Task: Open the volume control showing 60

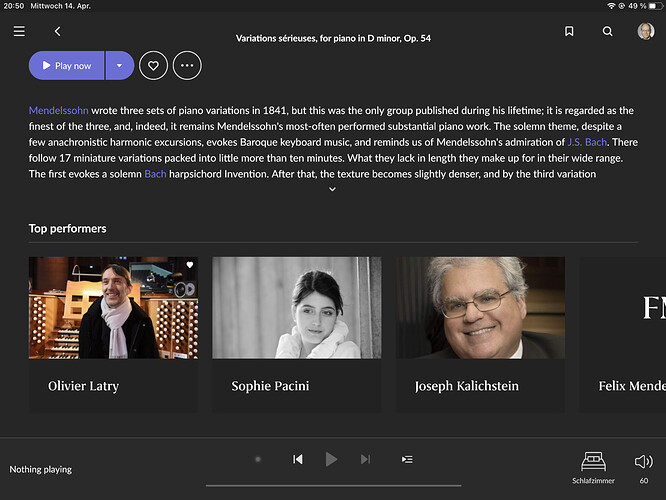Action: pyautogui.click(x=644, y=467)
